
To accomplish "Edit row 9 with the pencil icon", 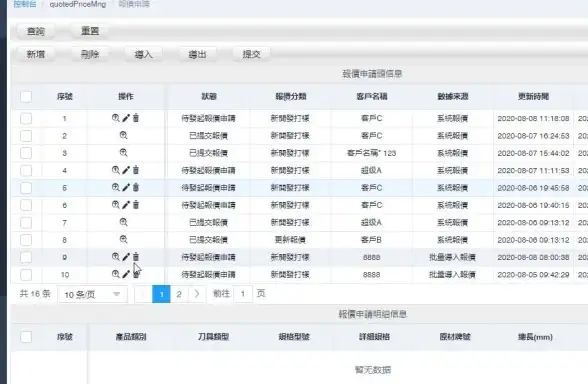I will coord(126,257).
